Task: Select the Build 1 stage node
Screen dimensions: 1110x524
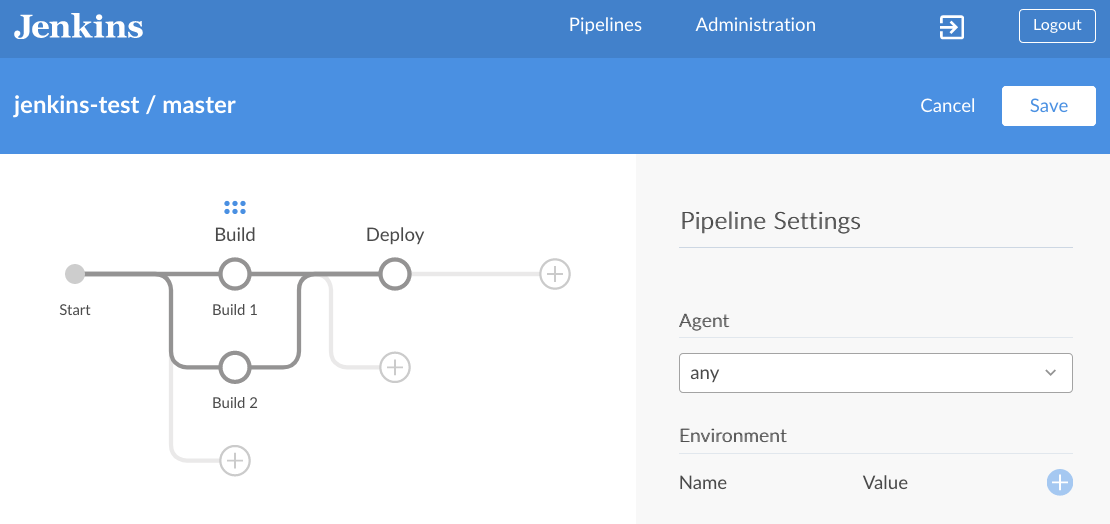Action: (x=235, y=273)
